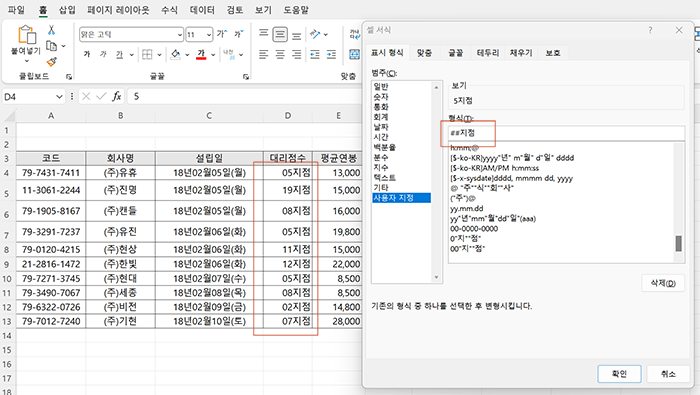Screen dimensions: 700x395
Task: Select 숫자 in category list
Action: [x=381, y=96]
